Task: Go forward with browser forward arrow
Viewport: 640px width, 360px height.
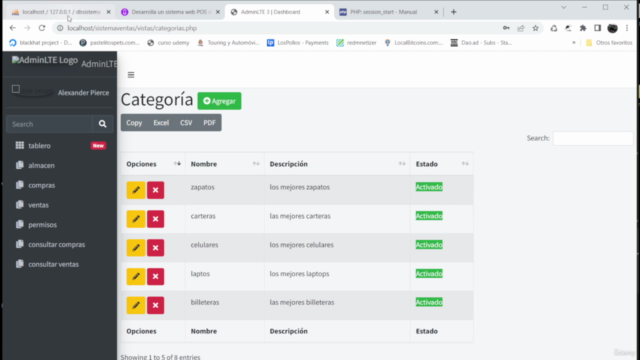Action: (x=27, y=28)
